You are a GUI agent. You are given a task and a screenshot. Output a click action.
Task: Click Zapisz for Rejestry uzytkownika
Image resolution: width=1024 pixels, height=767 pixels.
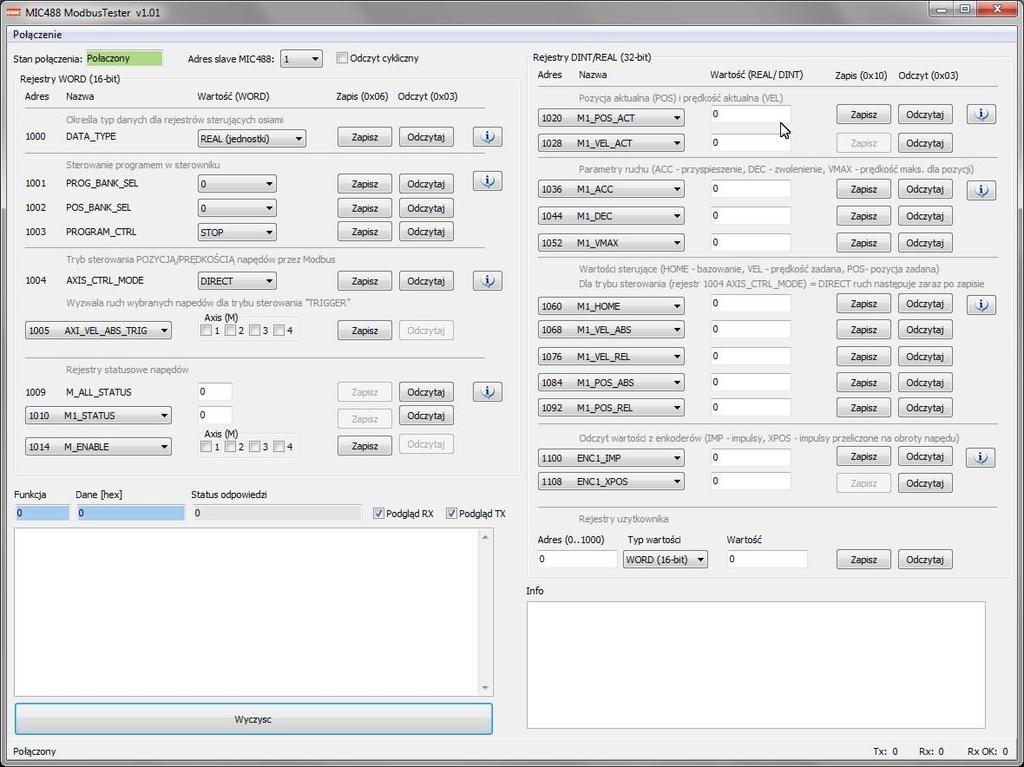(x=863, y=560)
